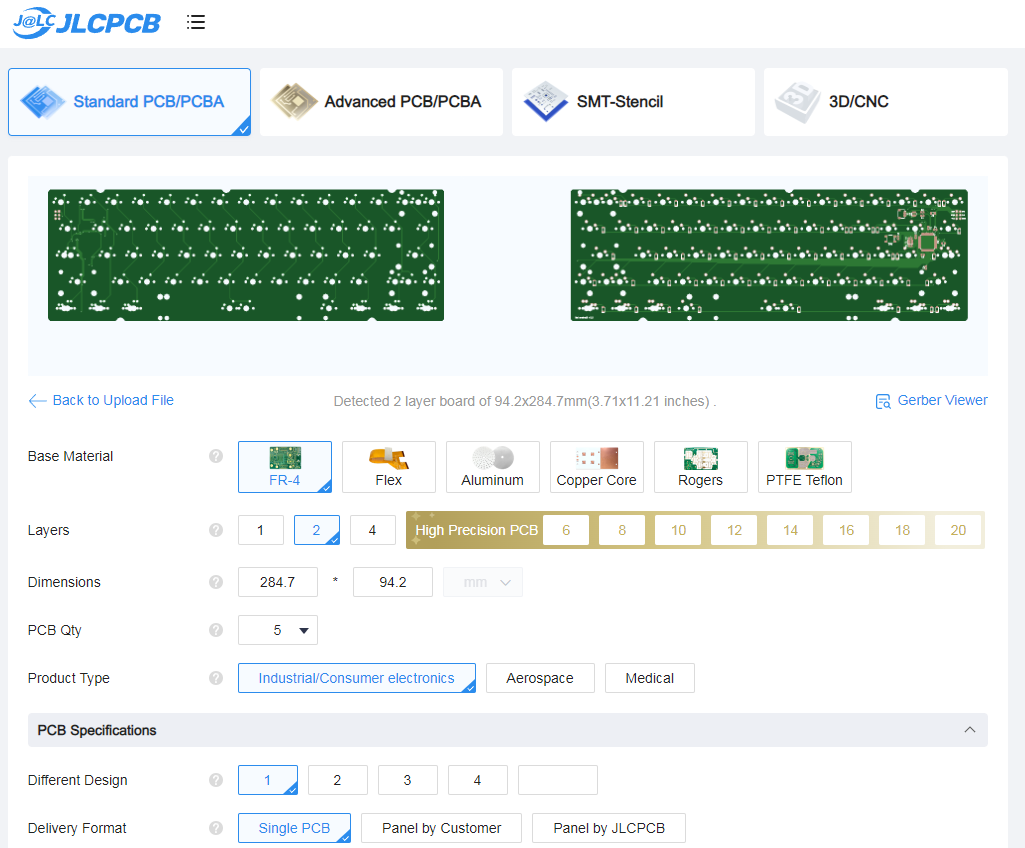Select Medical product type
1025x848 pixels.
650,678
